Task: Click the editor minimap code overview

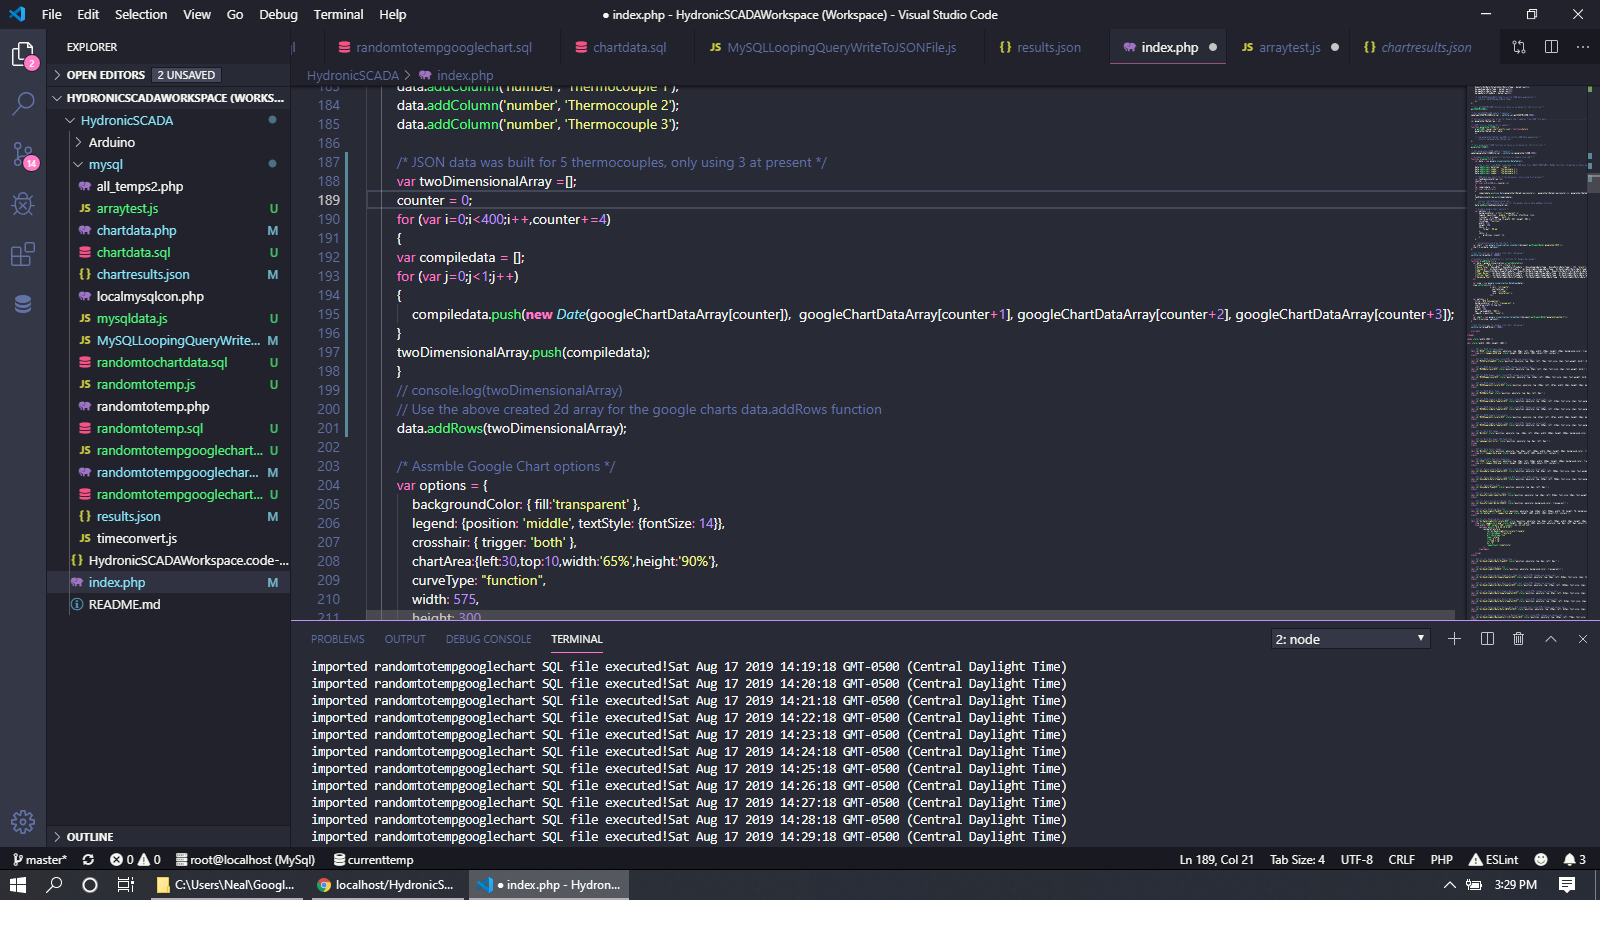Action: (1527, 352)
